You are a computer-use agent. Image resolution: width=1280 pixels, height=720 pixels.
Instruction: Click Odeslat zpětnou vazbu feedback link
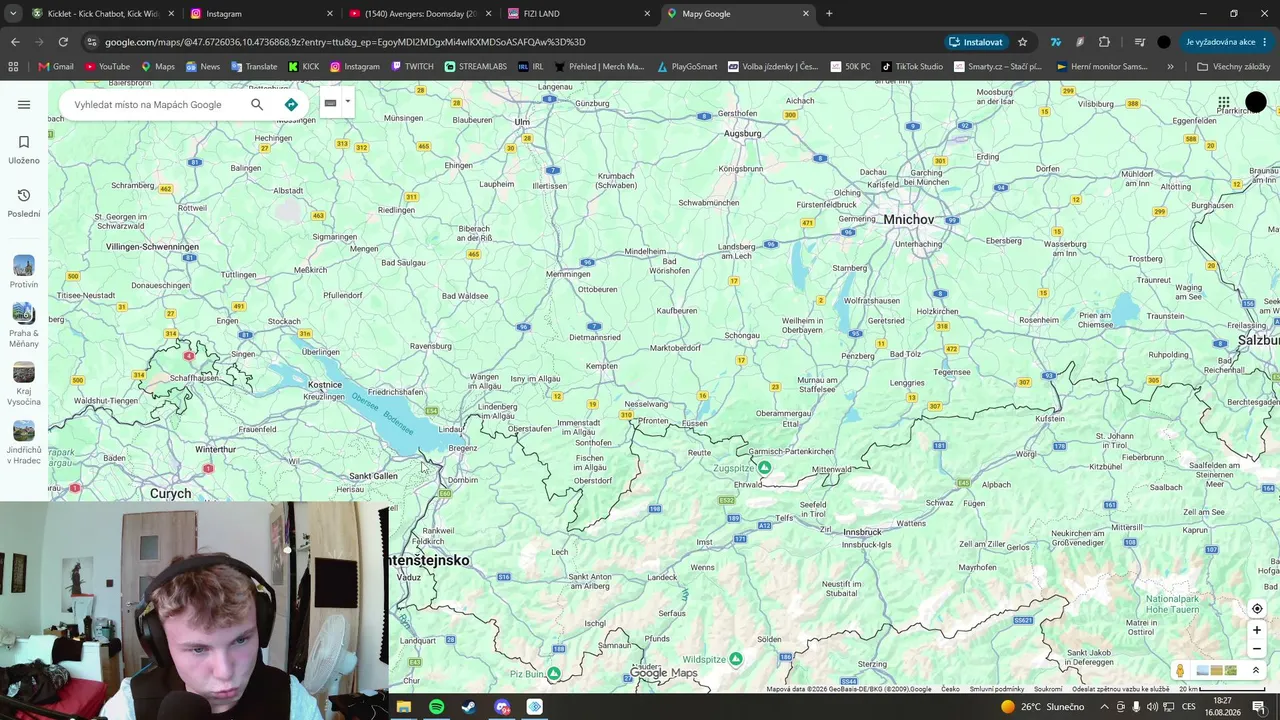[x=1120, y=689]
